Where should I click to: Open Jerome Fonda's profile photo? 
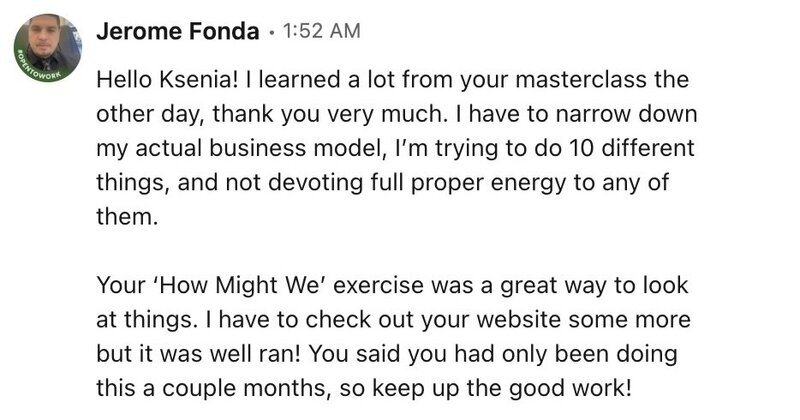click(x=48, y=48)
